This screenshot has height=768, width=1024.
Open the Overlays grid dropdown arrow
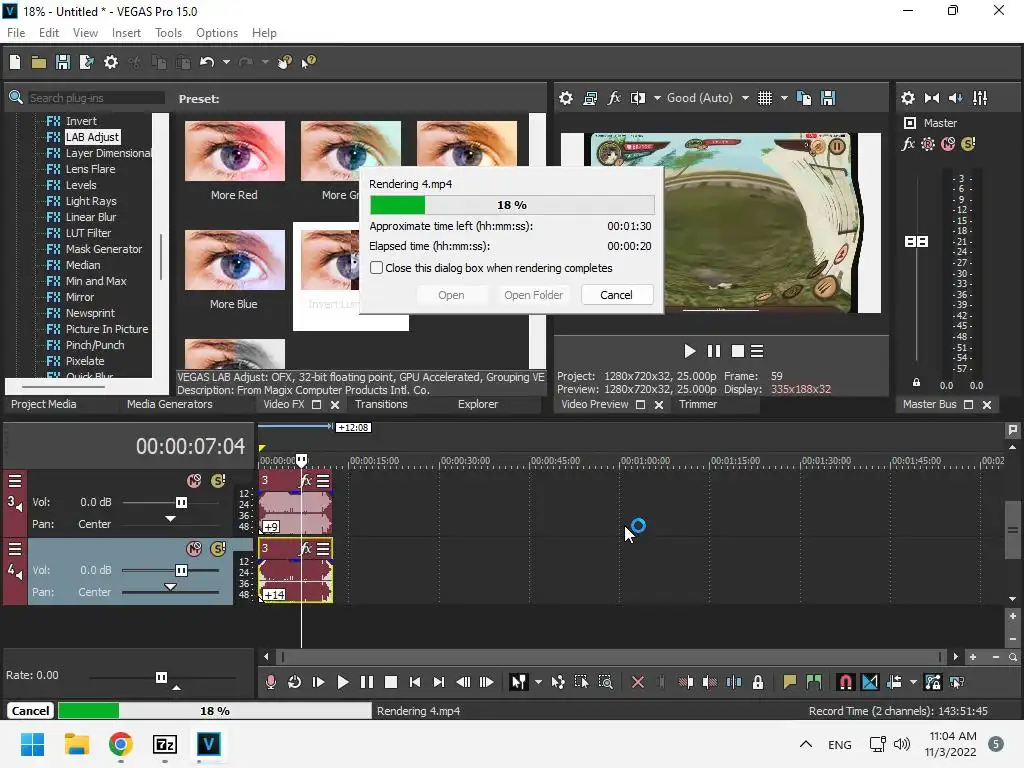tap(784, 98)
